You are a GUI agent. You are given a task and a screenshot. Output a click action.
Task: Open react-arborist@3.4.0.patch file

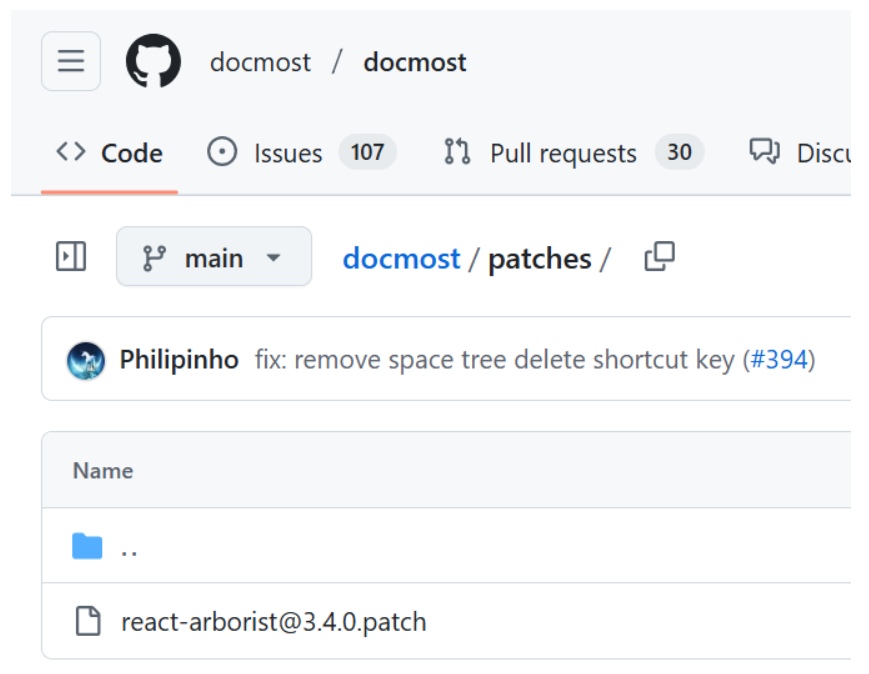(x=274, y=622)
